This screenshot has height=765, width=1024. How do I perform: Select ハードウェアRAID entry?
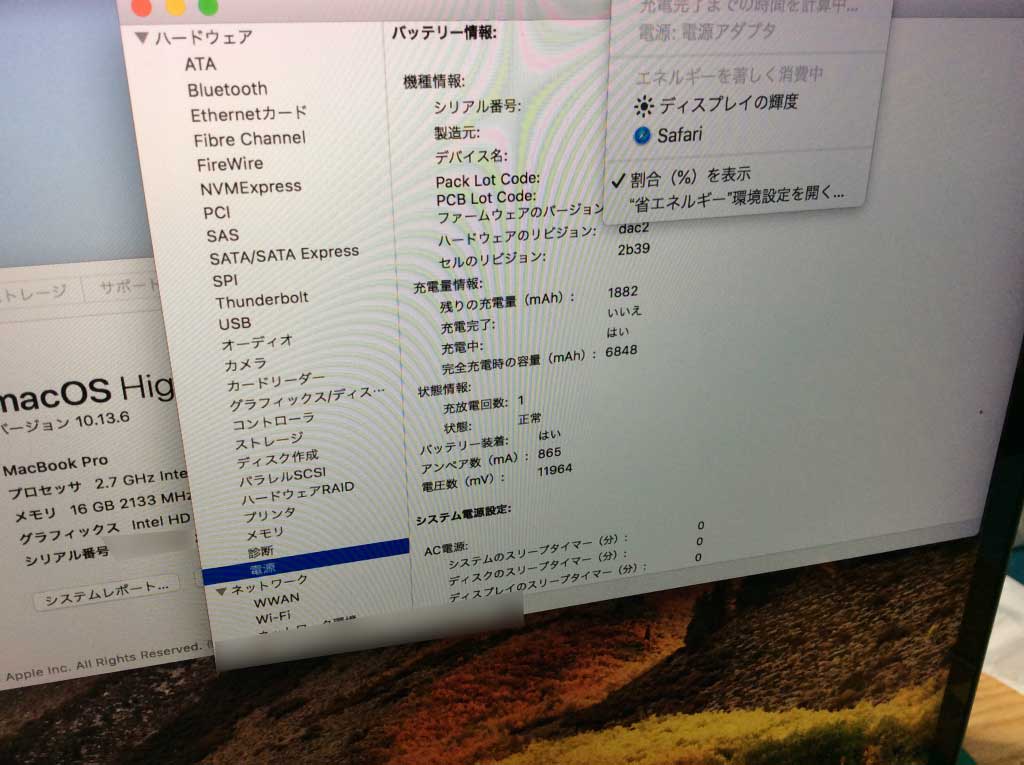[x=298, y=493]
